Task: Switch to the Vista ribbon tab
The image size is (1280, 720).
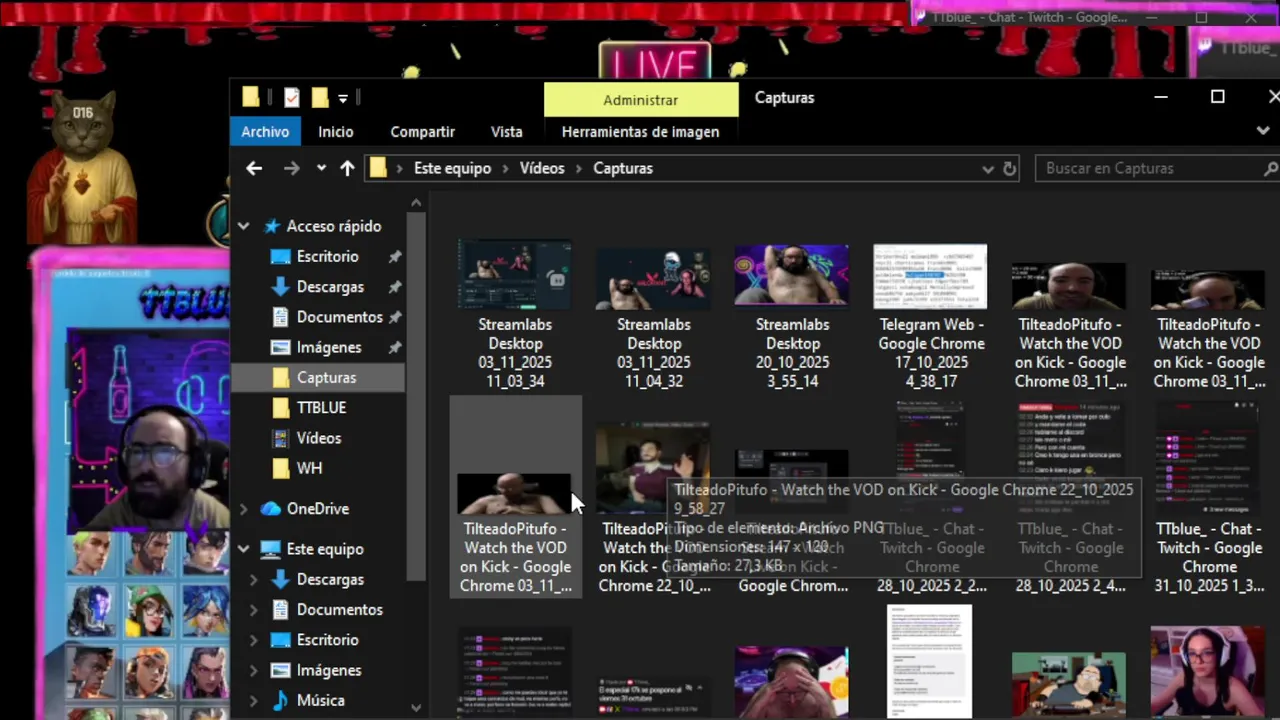Action: pos(506,131)
